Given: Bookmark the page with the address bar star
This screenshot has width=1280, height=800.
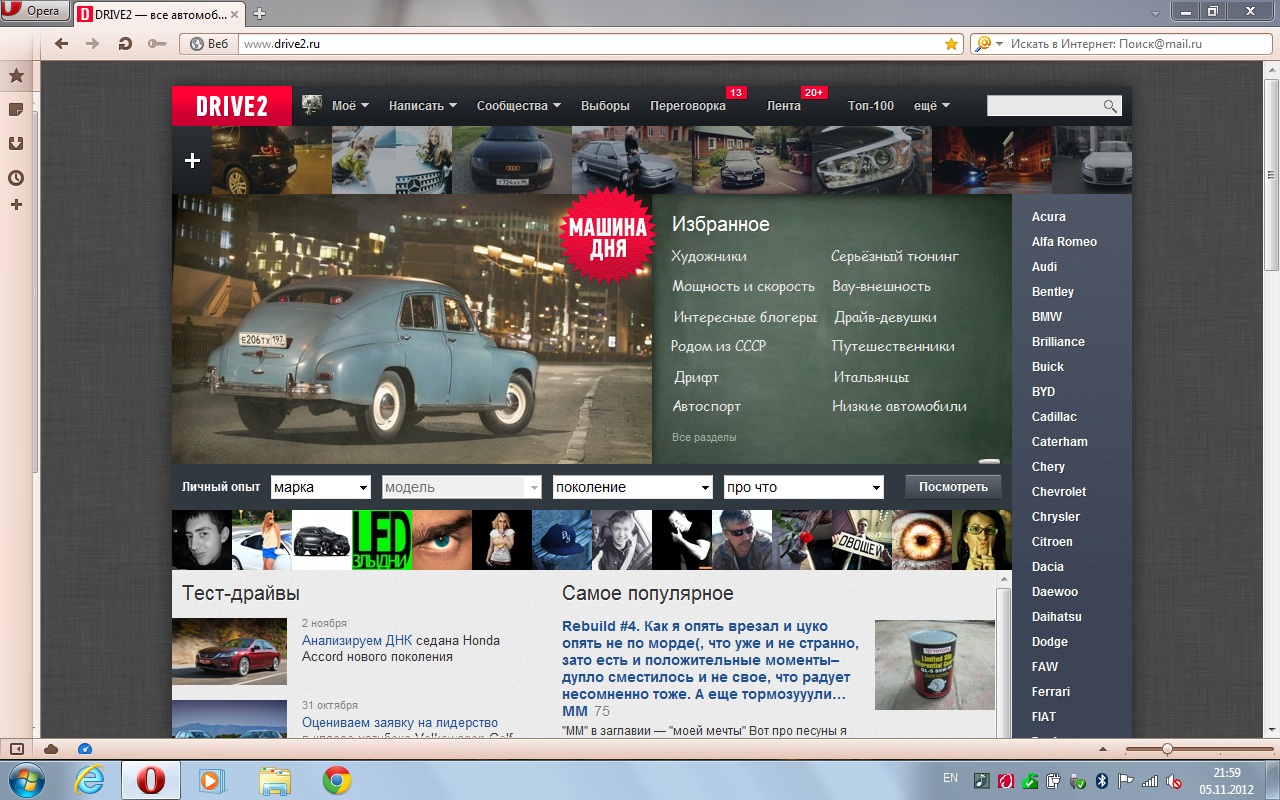Looking at the screenshot, I should coord(951,44).
